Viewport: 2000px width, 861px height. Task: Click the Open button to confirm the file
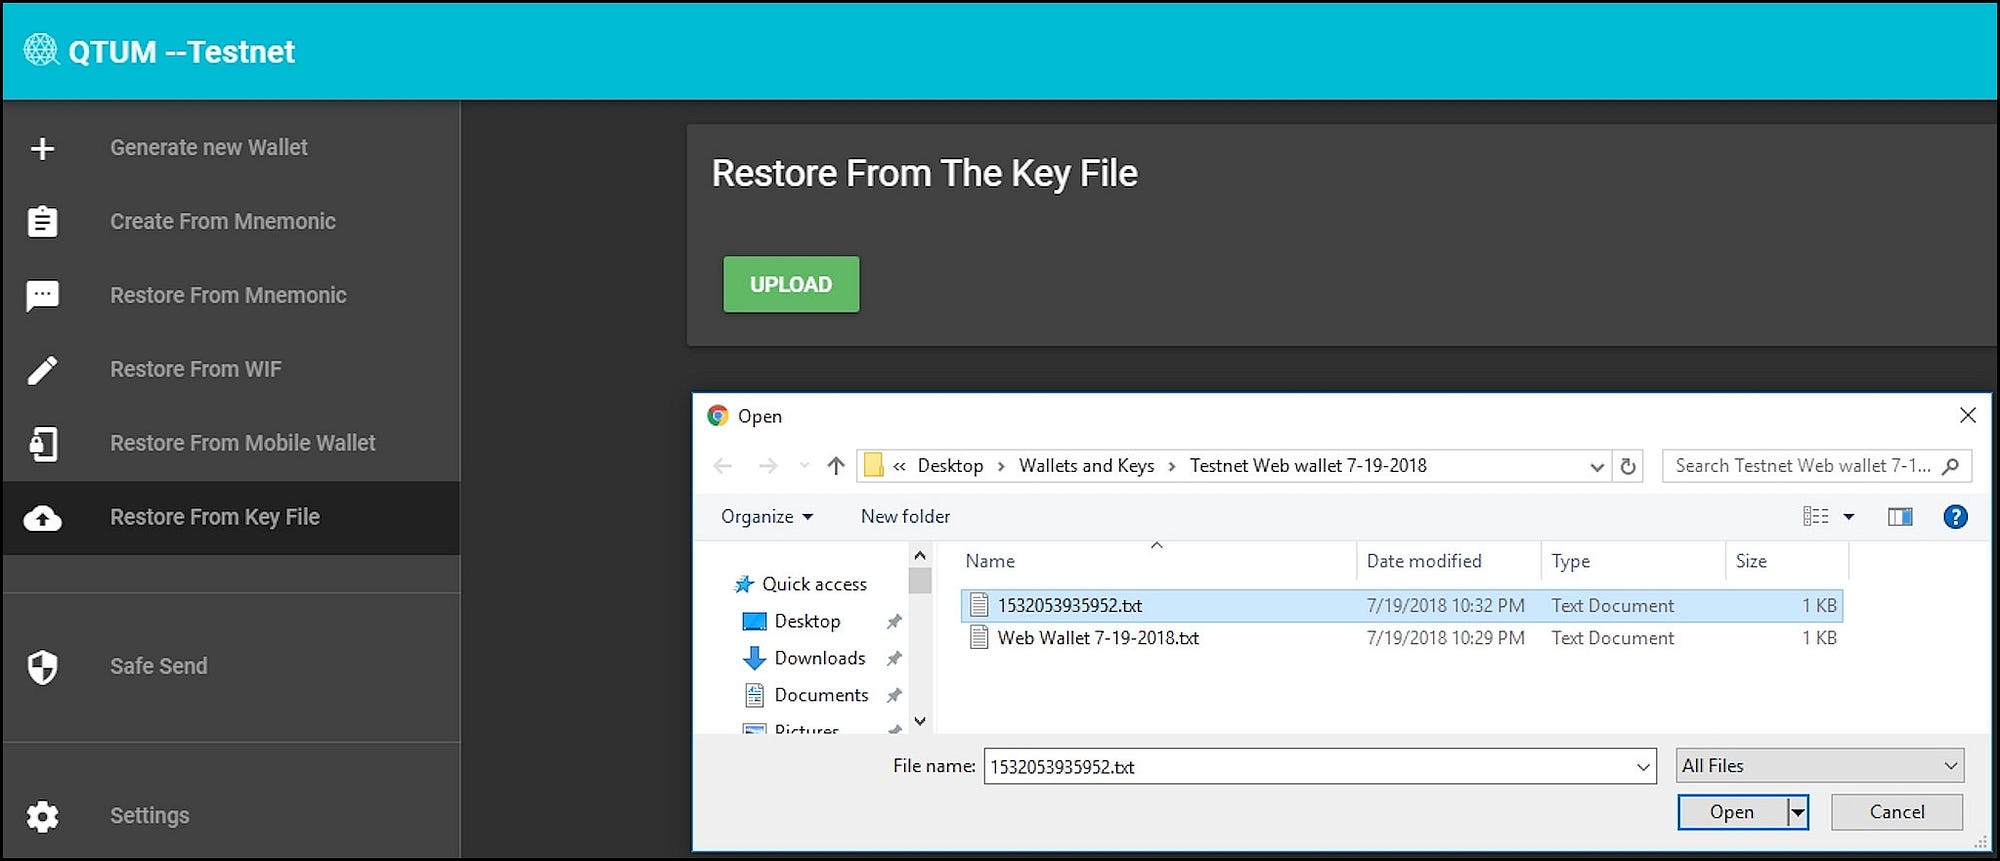[1732, 812]
